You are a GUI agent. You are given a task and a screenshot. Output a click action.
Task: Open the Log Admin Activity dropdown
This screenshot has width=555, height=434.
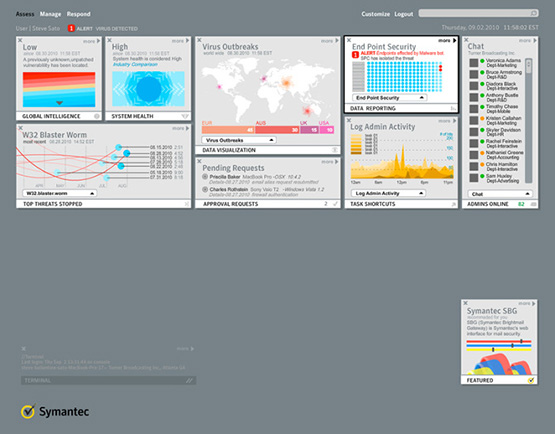point(389,193)
